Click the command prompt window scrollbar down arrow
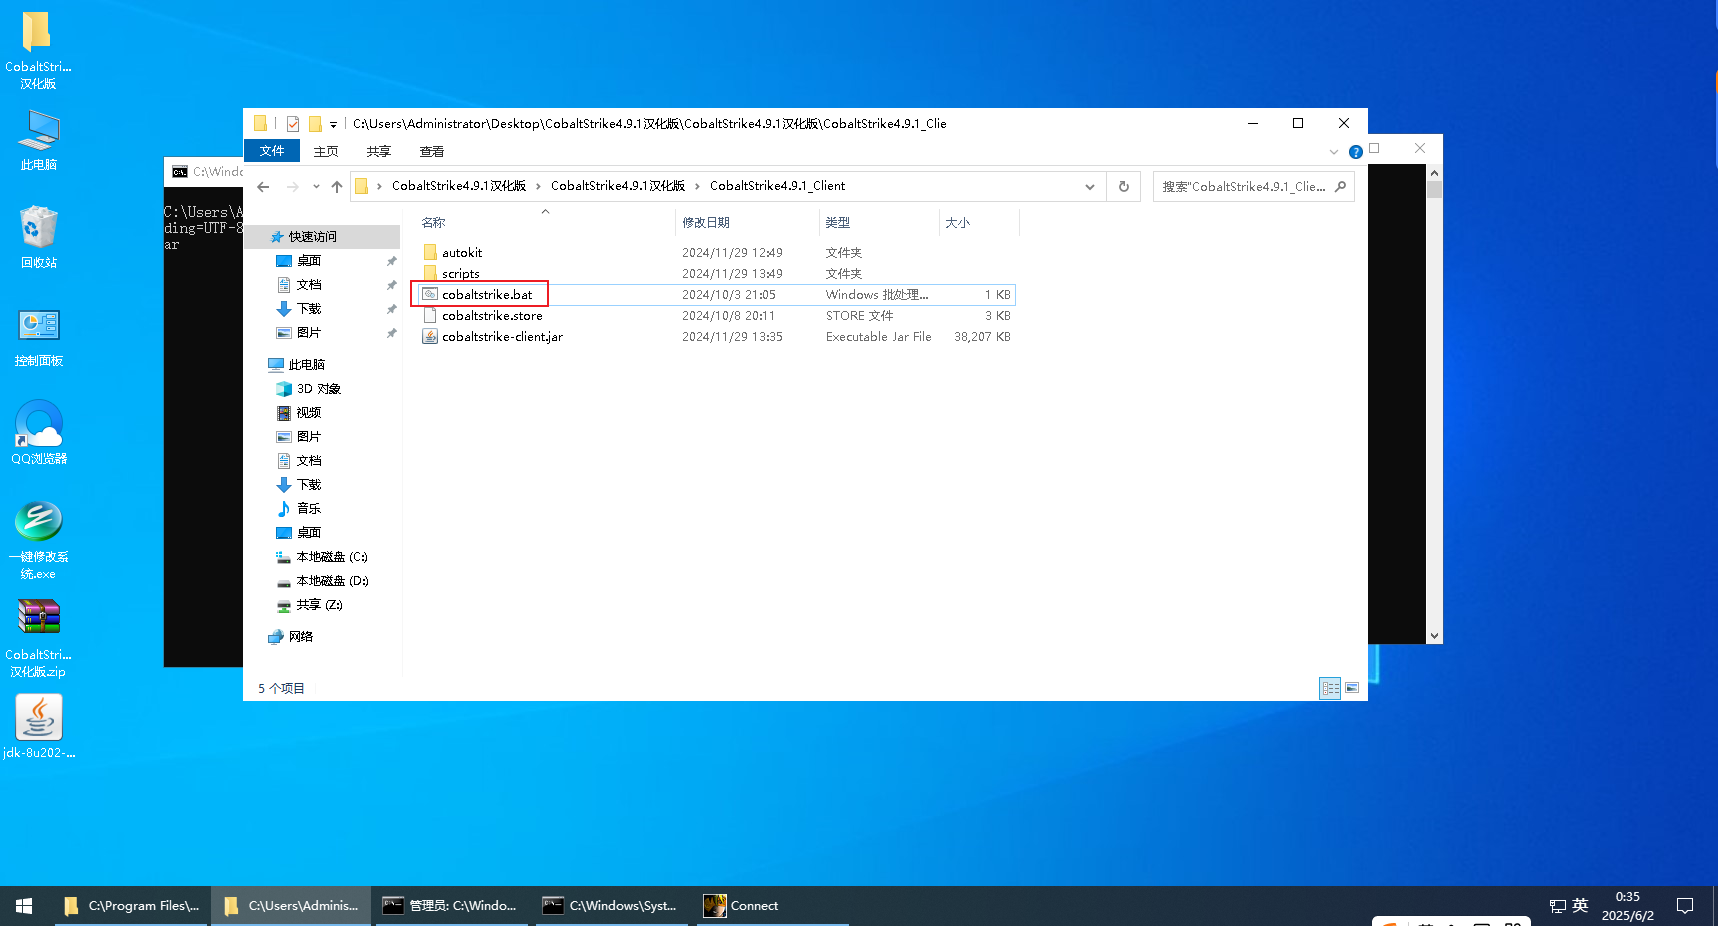This screenshot has height=926, width=1718. click(x=1434, y=636)
